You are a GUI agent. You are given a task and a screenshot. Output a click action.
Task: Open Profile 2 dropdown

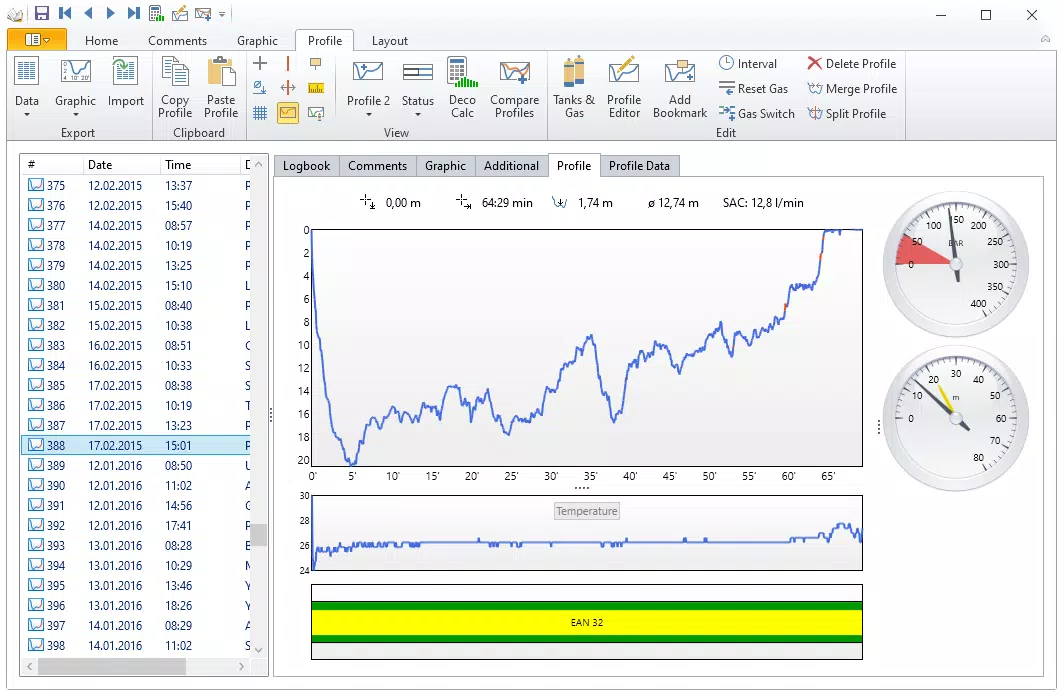[x=368, y=87]
